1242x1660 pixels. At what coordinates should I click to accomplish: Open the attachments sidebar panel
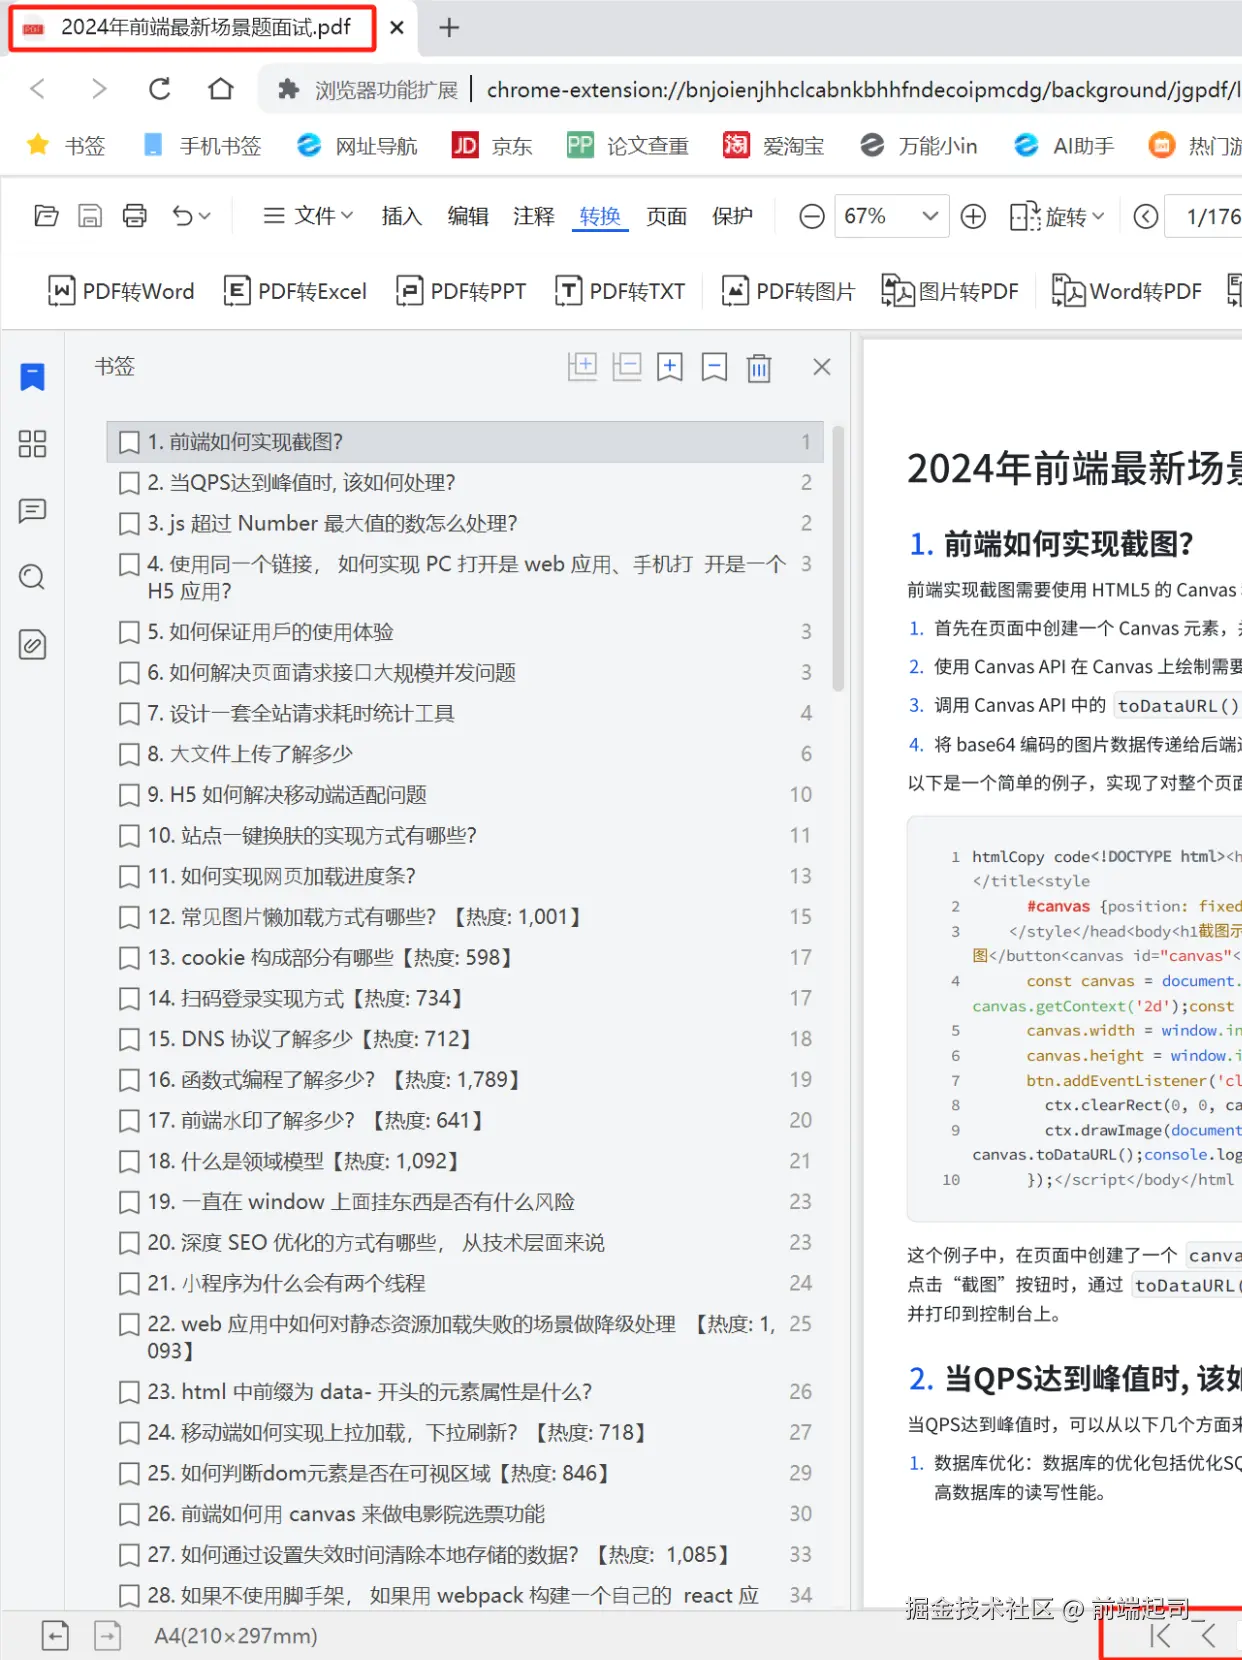32,645
